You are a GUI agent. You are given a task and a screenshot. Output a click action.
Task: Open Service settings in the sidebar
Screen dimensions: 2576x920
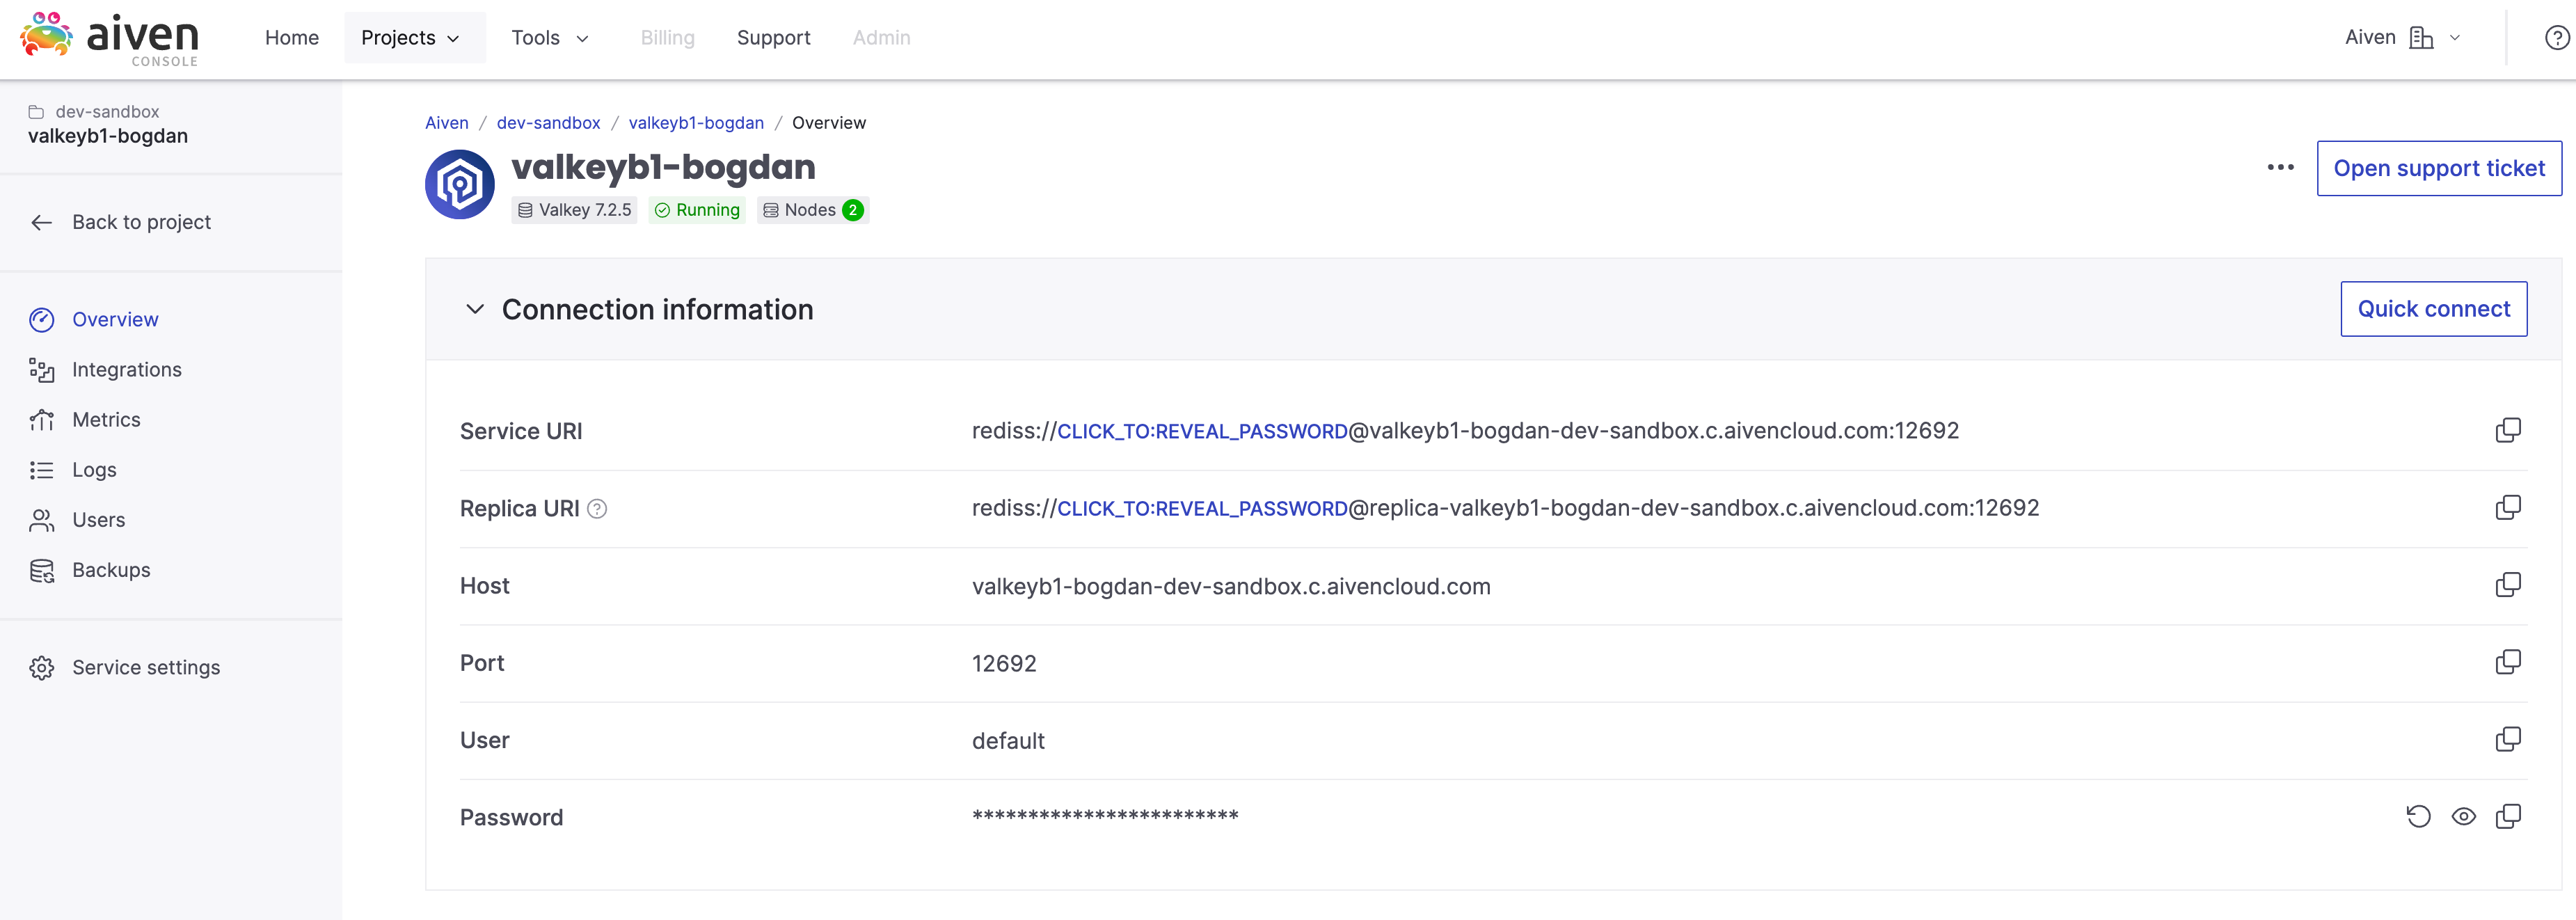point(146,667)
